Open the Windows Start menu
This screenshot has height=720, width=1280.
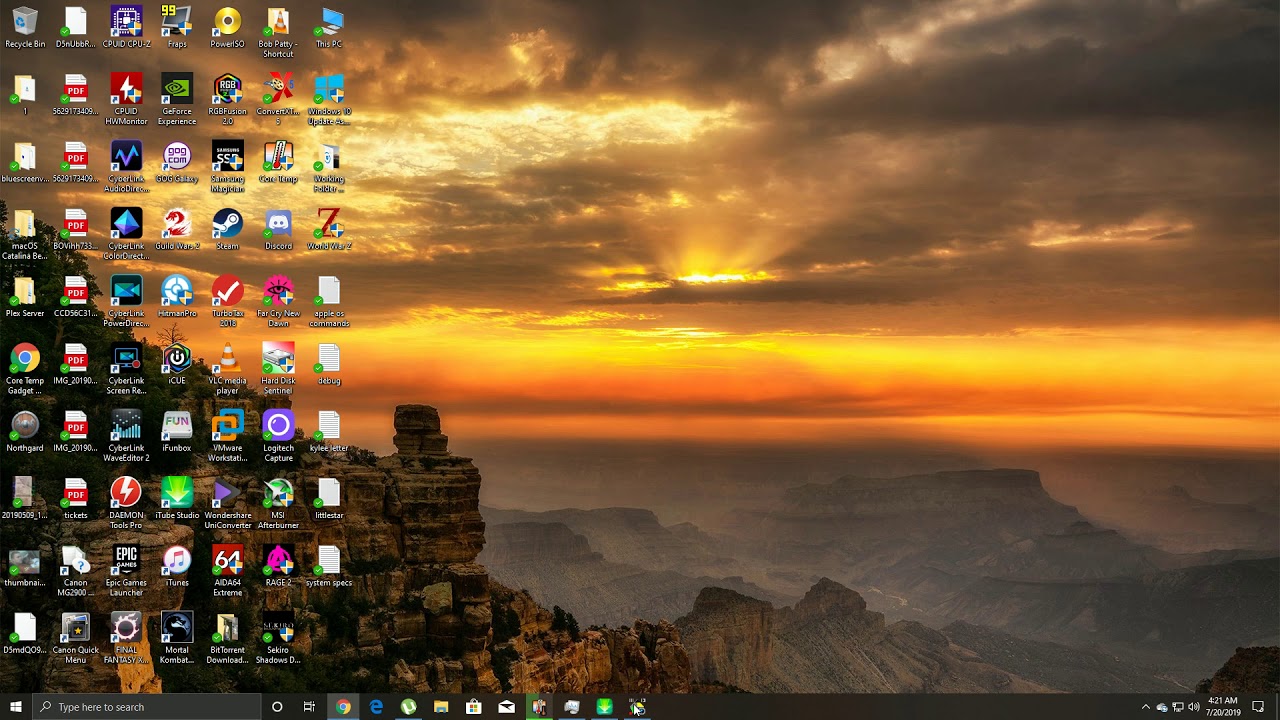16,707
